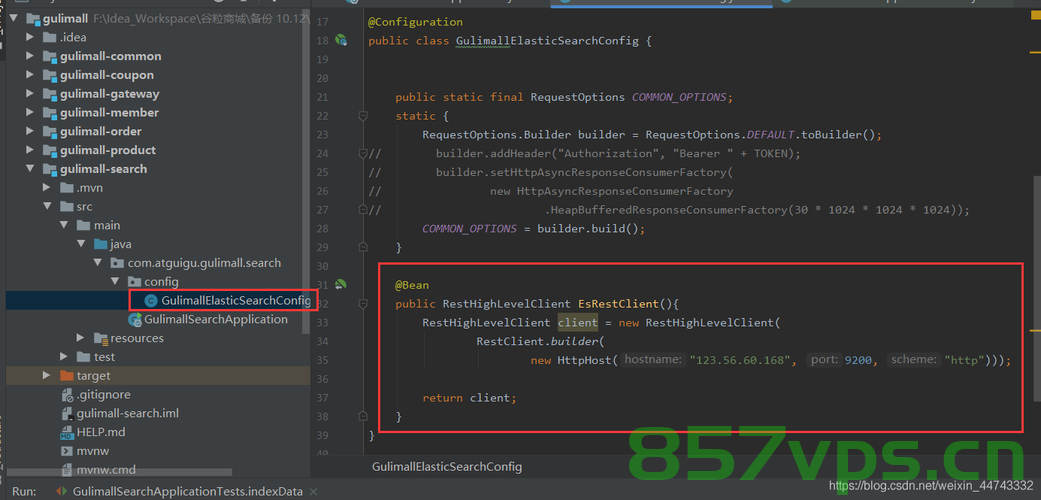The image size is (1041, 500).
Task: Expand gulimall-coupon module arrow
Action: point(31,75)
